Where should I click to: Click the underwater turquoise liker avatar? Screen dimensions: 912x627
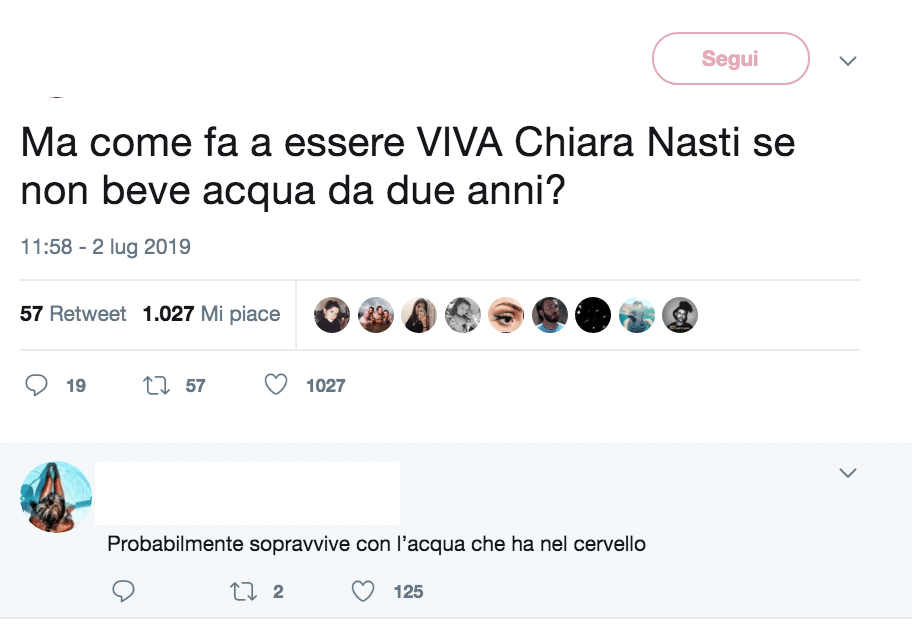click(636, 315)
